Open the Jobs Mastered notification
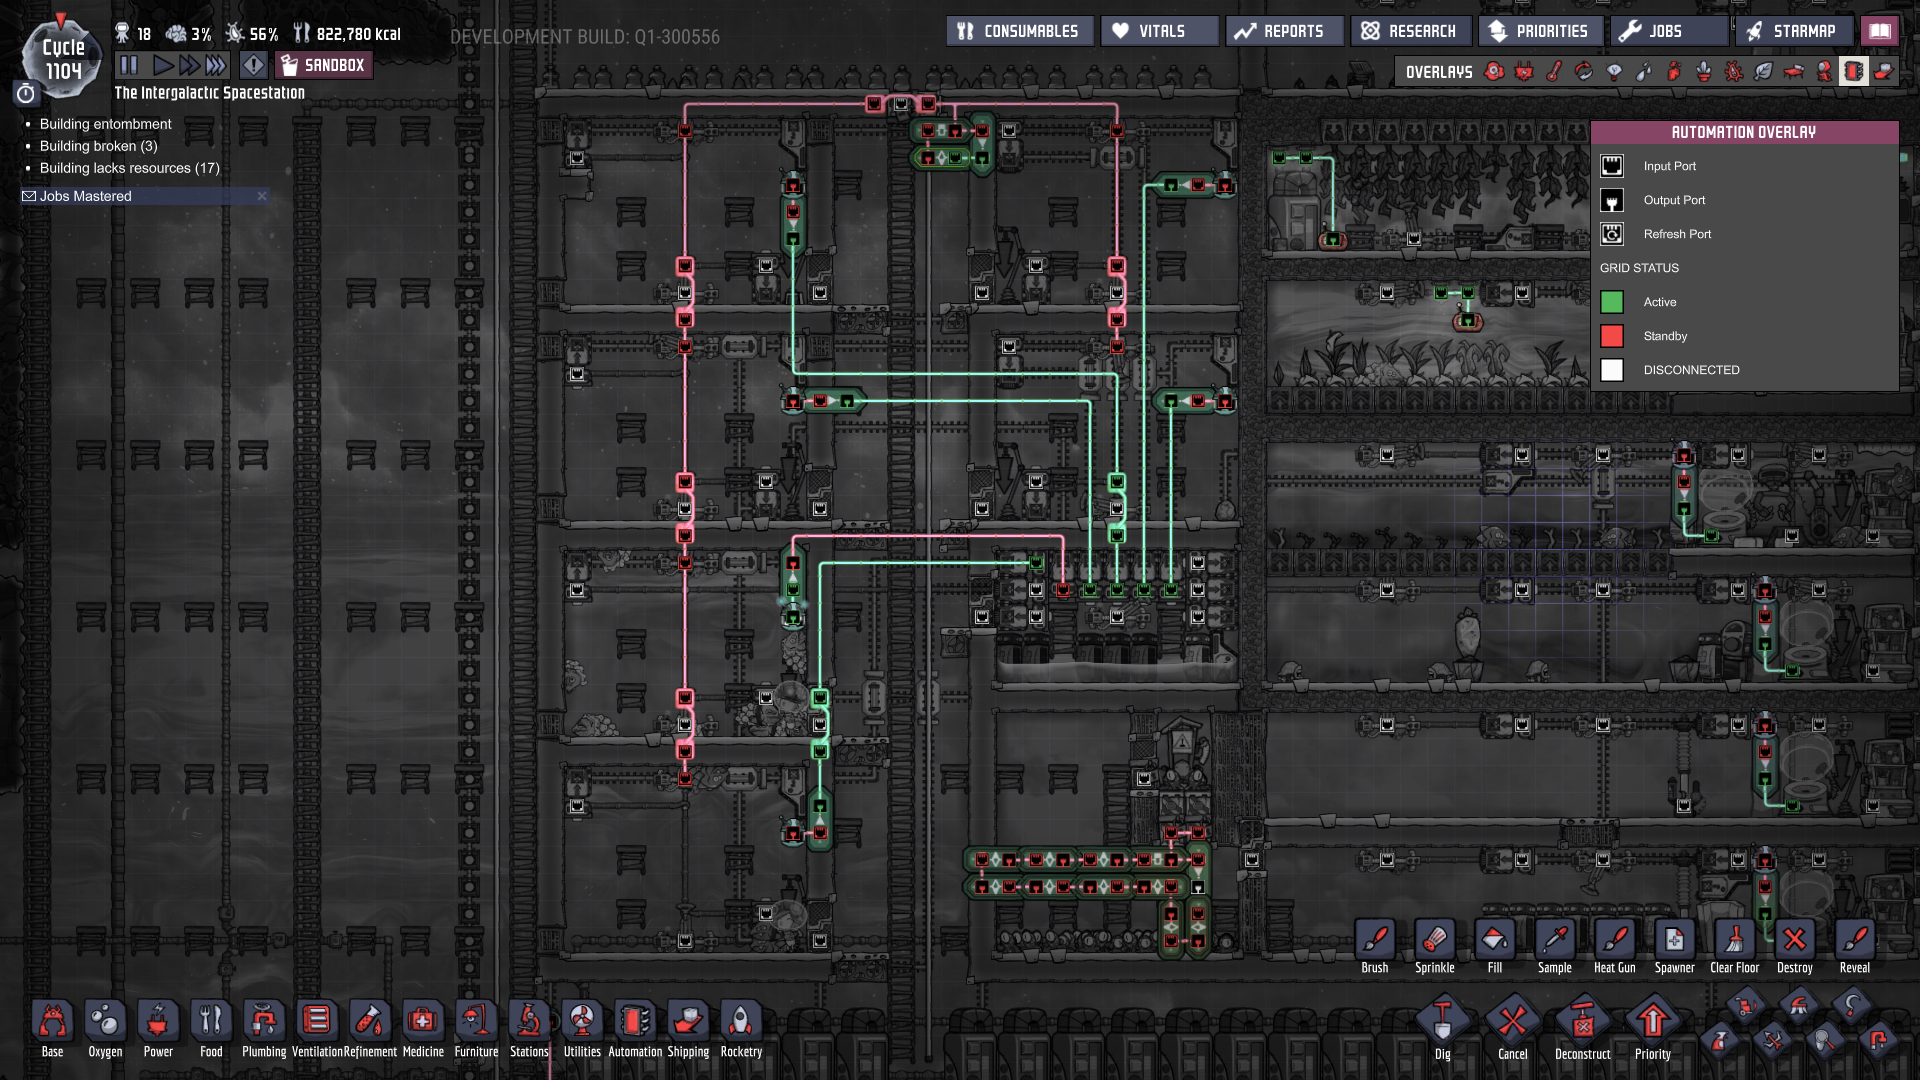Screen dimensions: 1920x1080 pyautogui.click(x=86, y=196)
